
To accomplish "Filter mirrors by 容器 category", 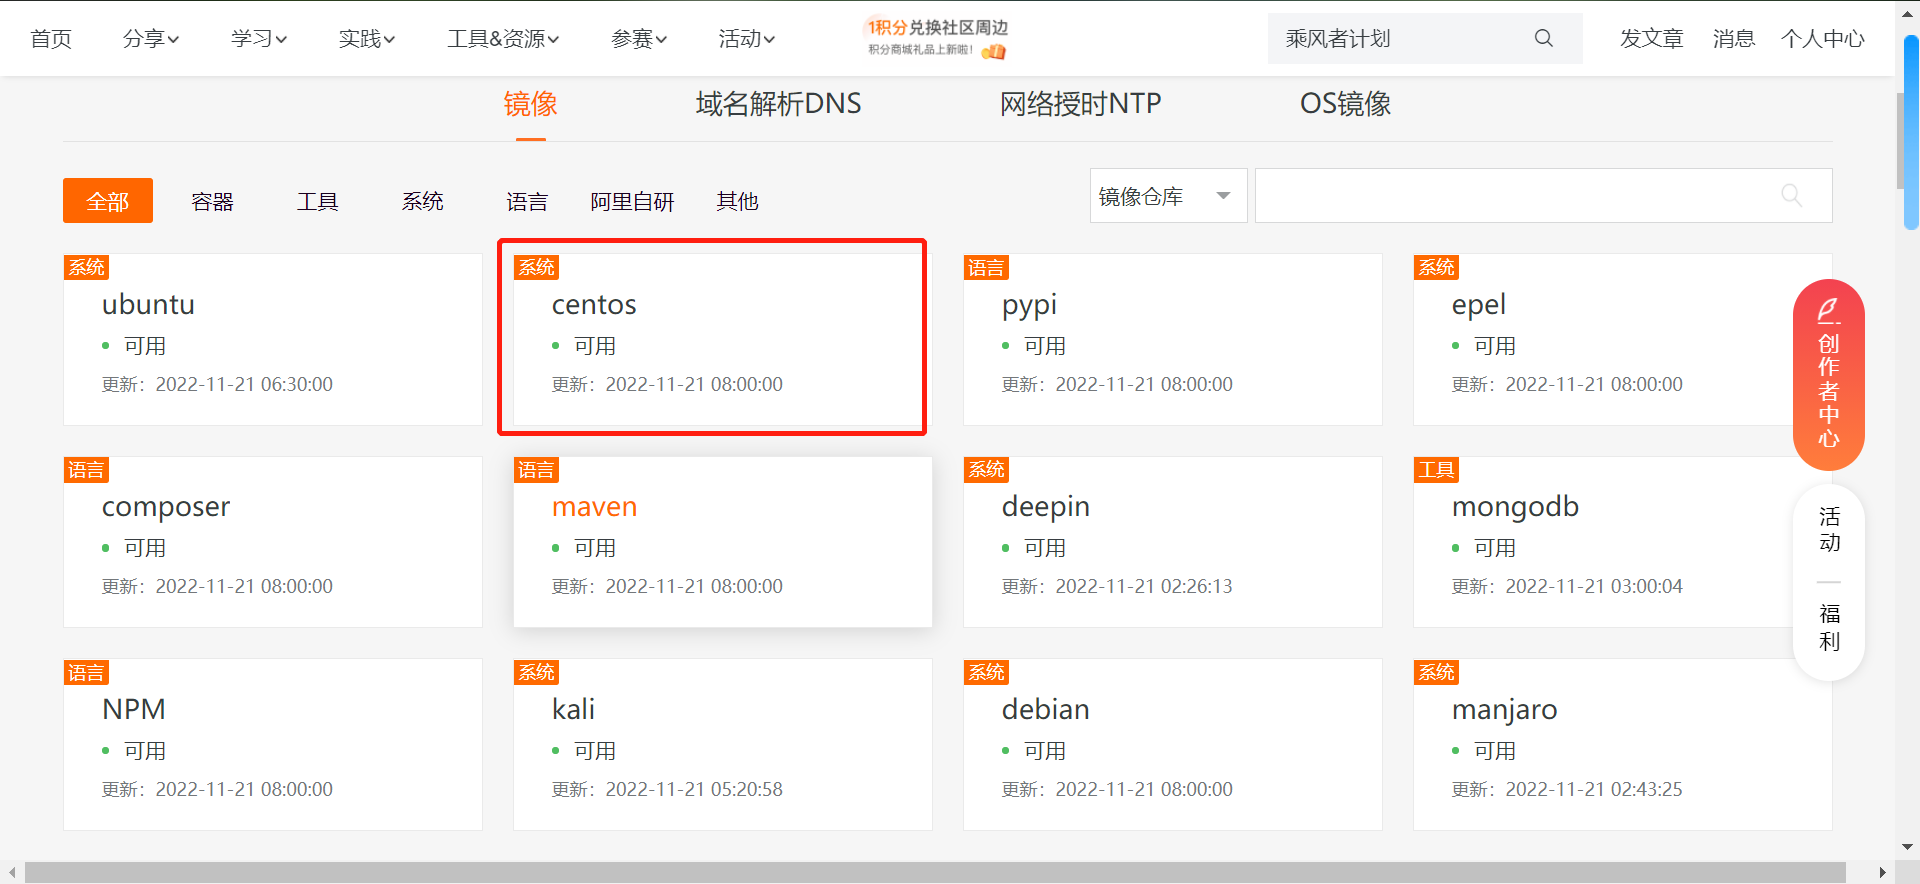I will click(212, 201).
